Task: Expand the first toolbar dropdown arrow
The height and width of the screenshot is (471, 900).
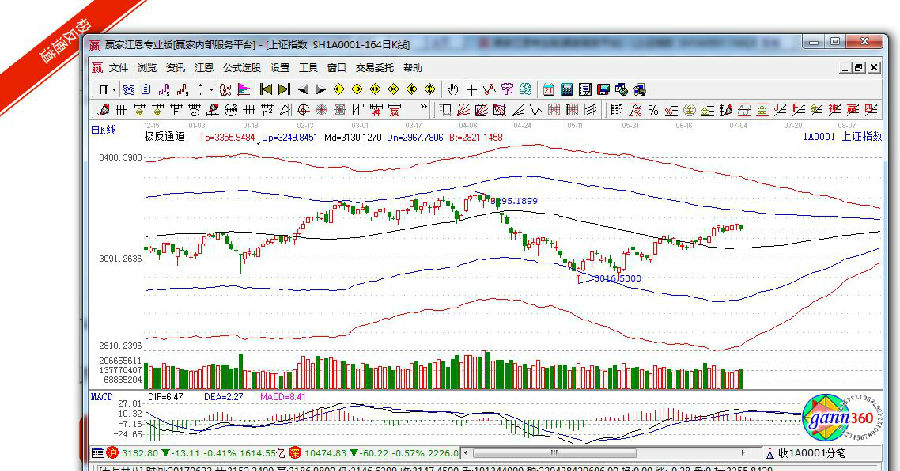Action: [x=115, y=89]
